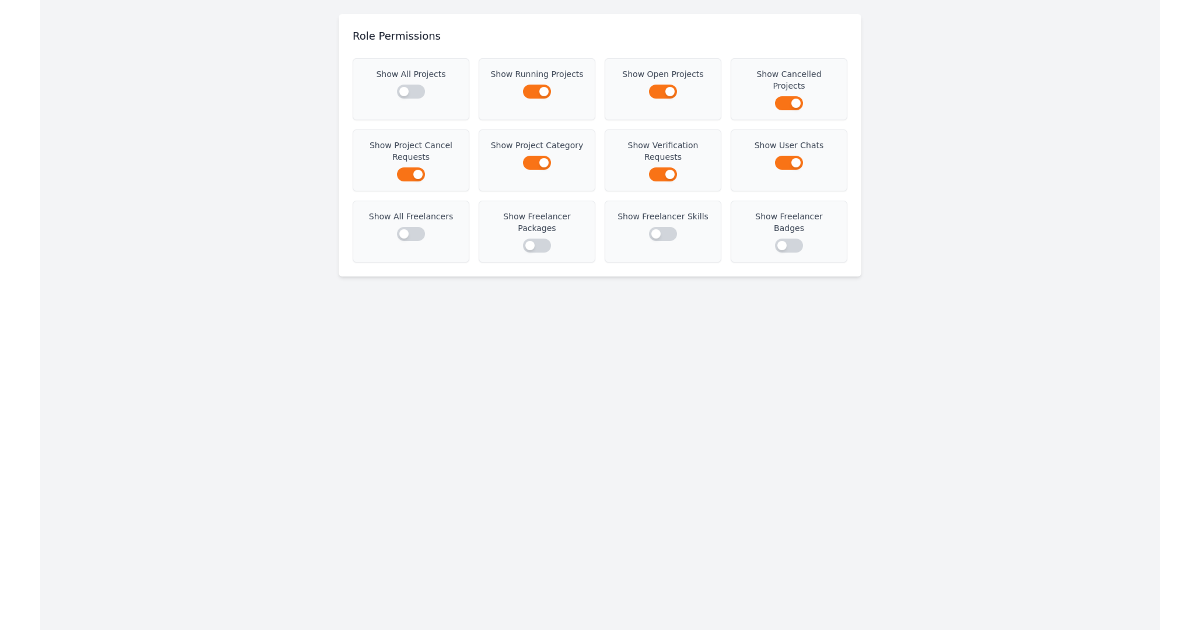This screenshot has height=630, width=1200.
Task: Click the Show Cancelled Projects label text
Action: tap(789, 80)
